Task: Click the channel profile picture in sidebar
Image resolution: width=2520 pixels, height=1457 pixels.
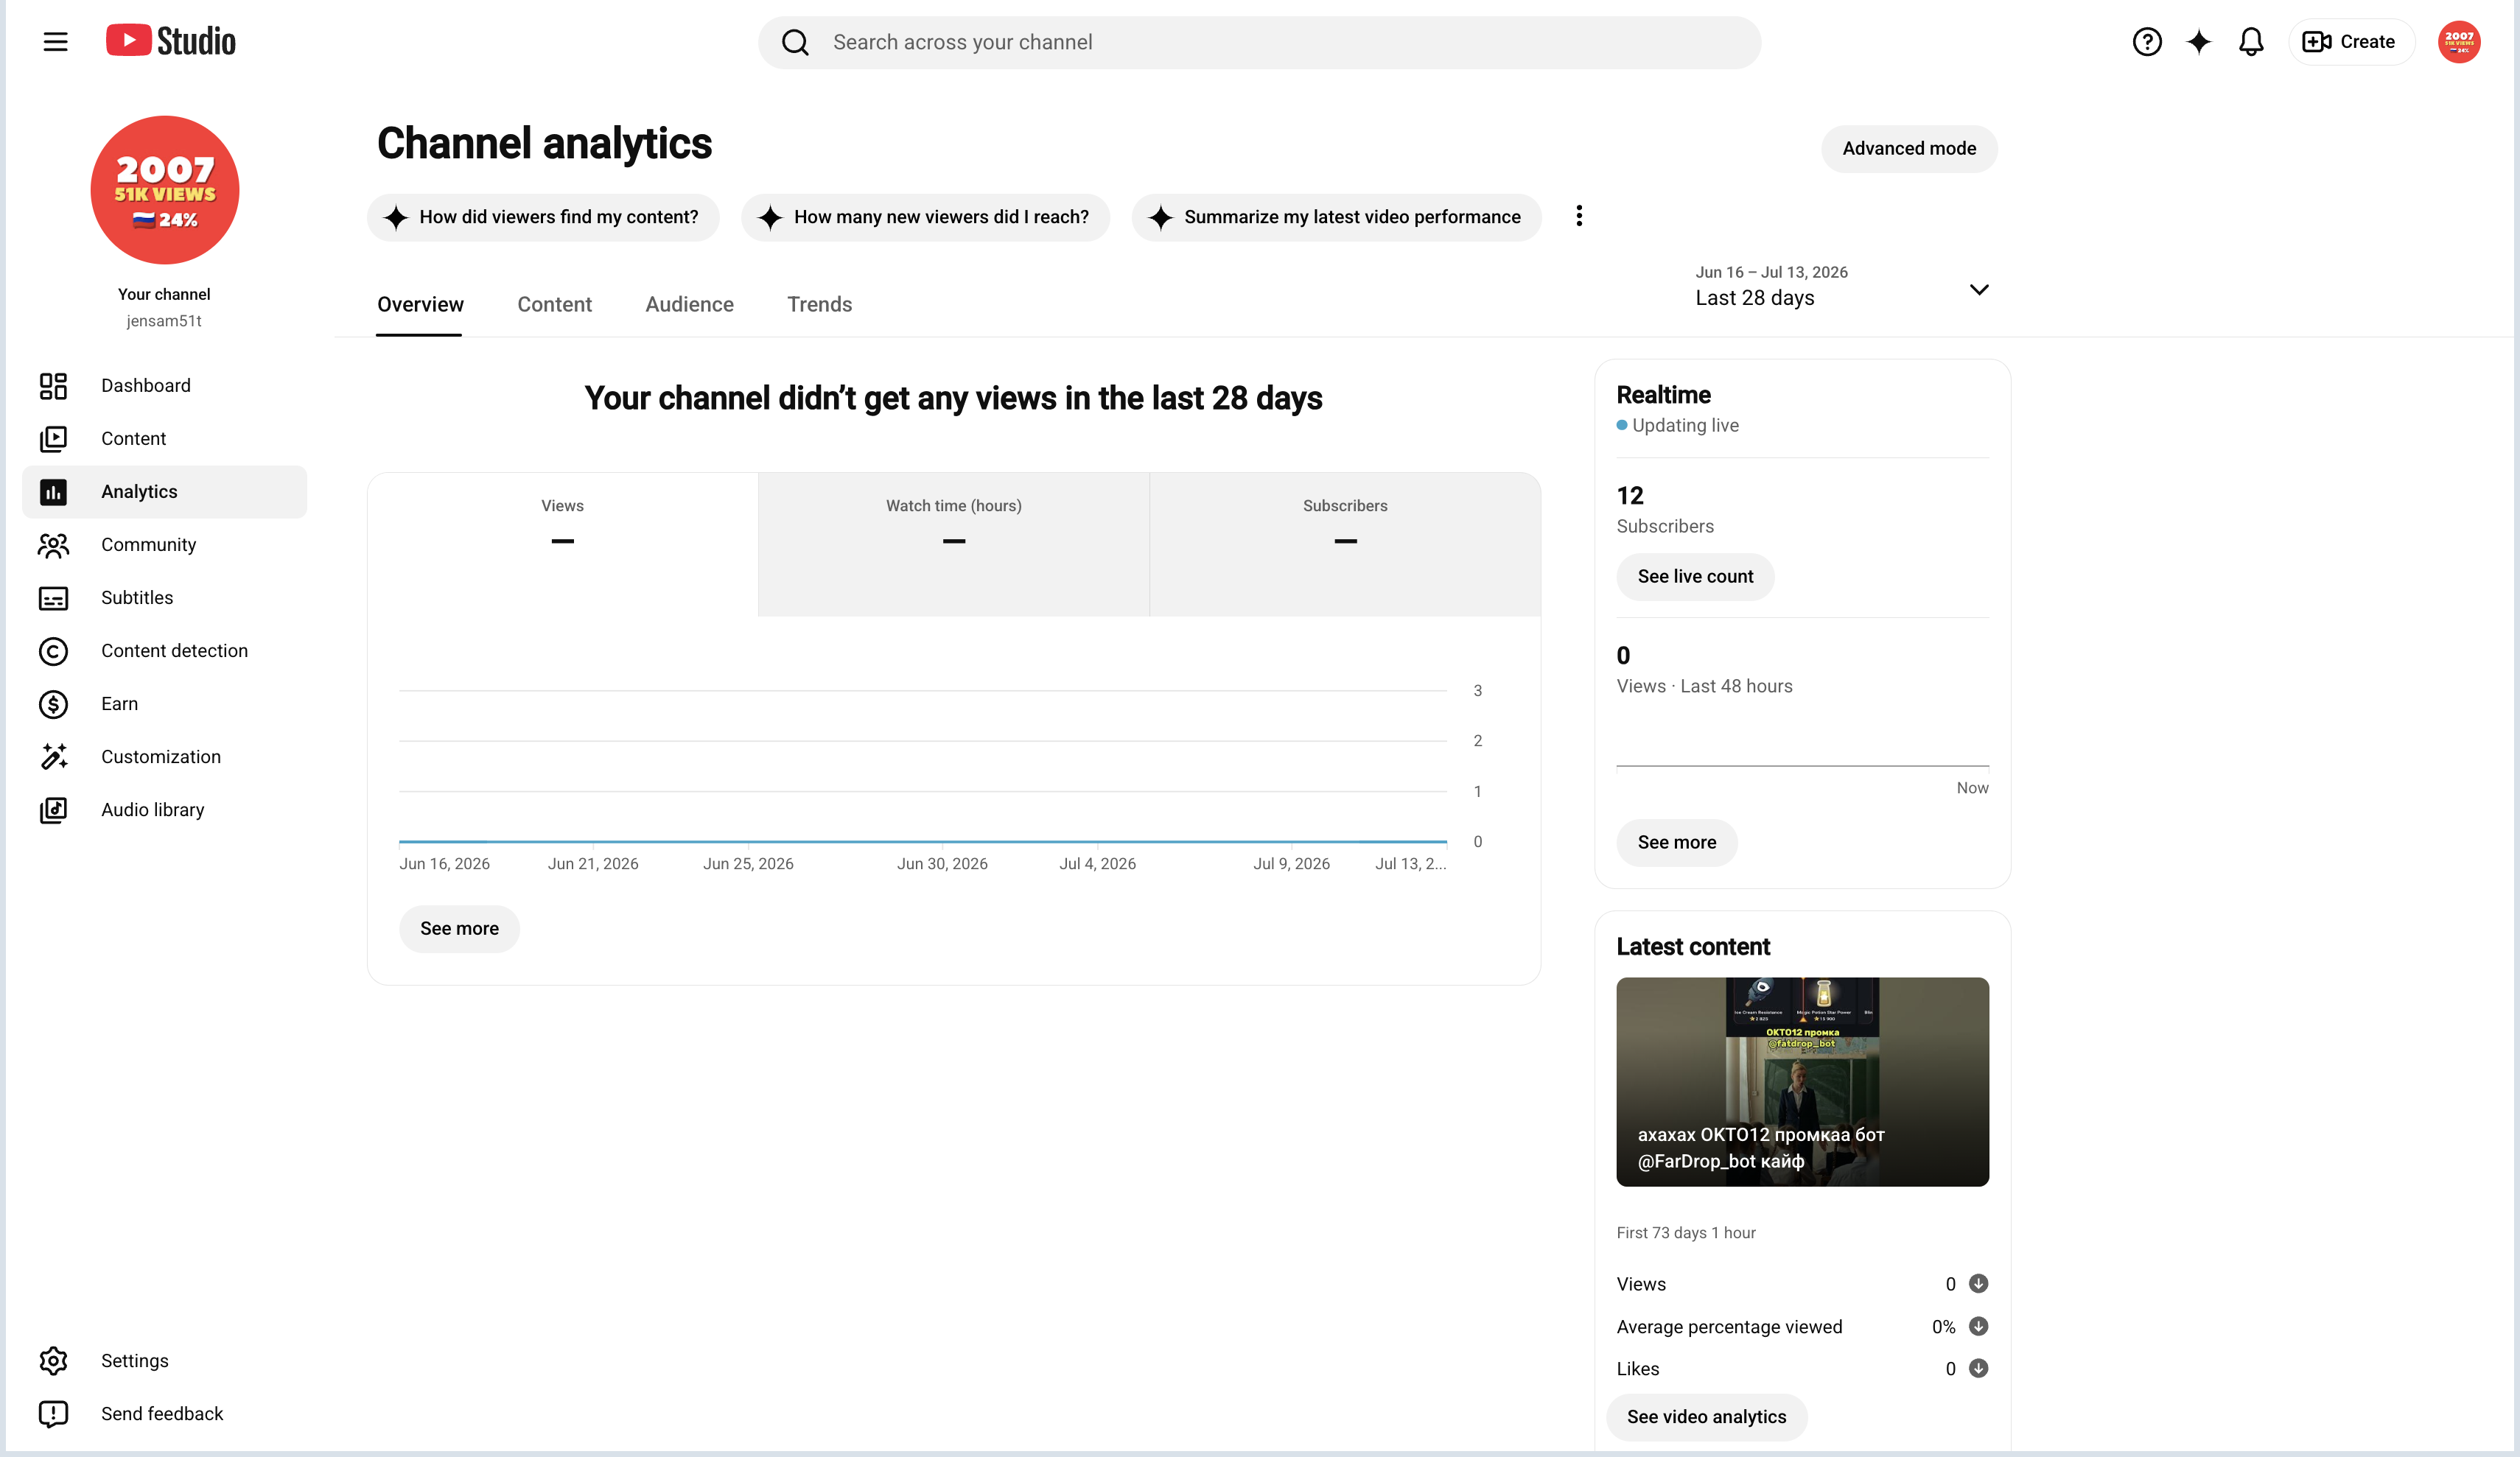Action: point(165,190)
